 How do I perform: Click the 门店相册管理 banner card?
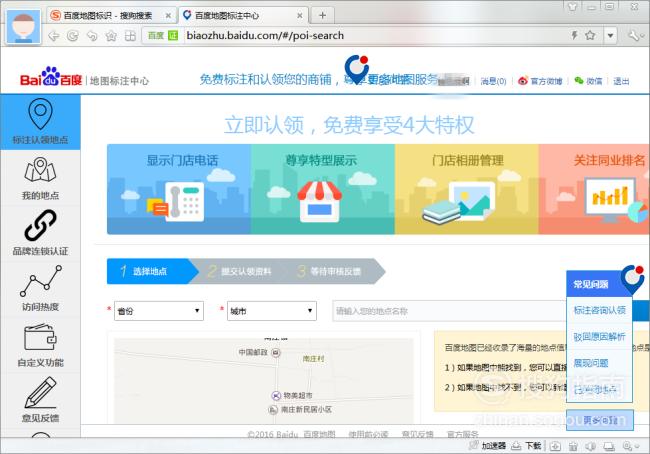pyautogui.click(x=467, y=189)
